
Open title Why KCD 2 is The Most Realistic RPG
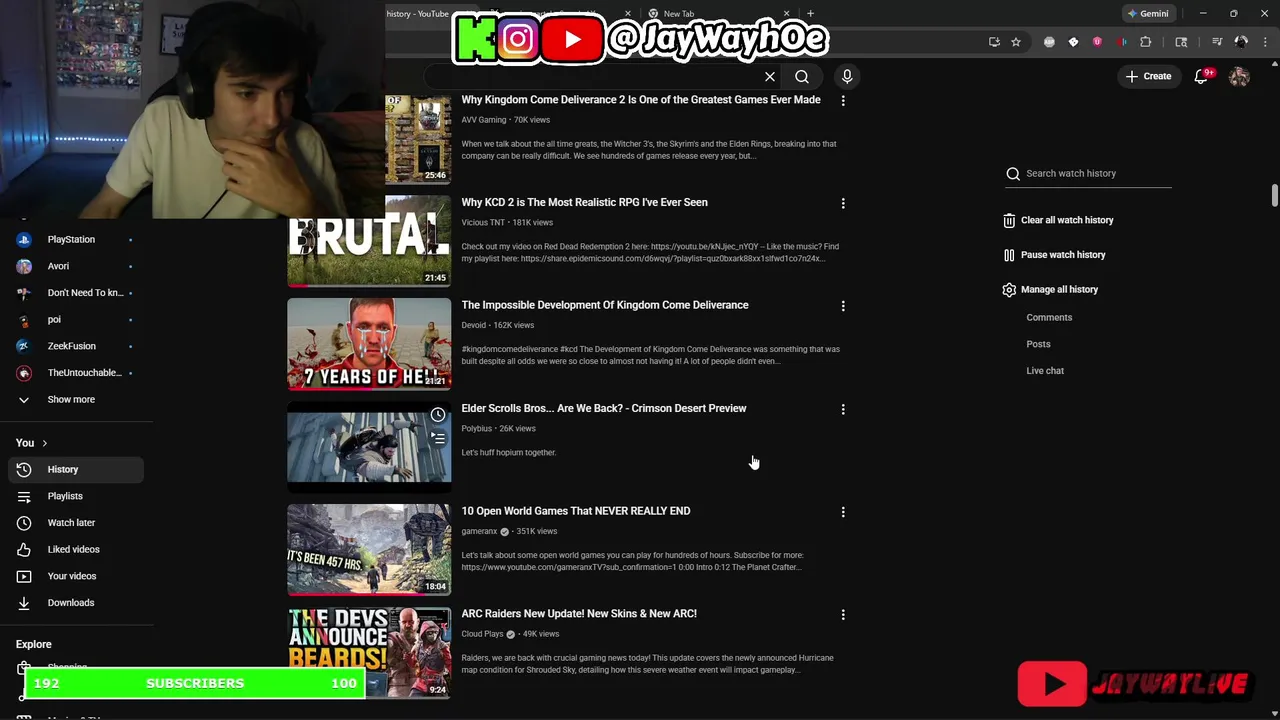(584, 203)
